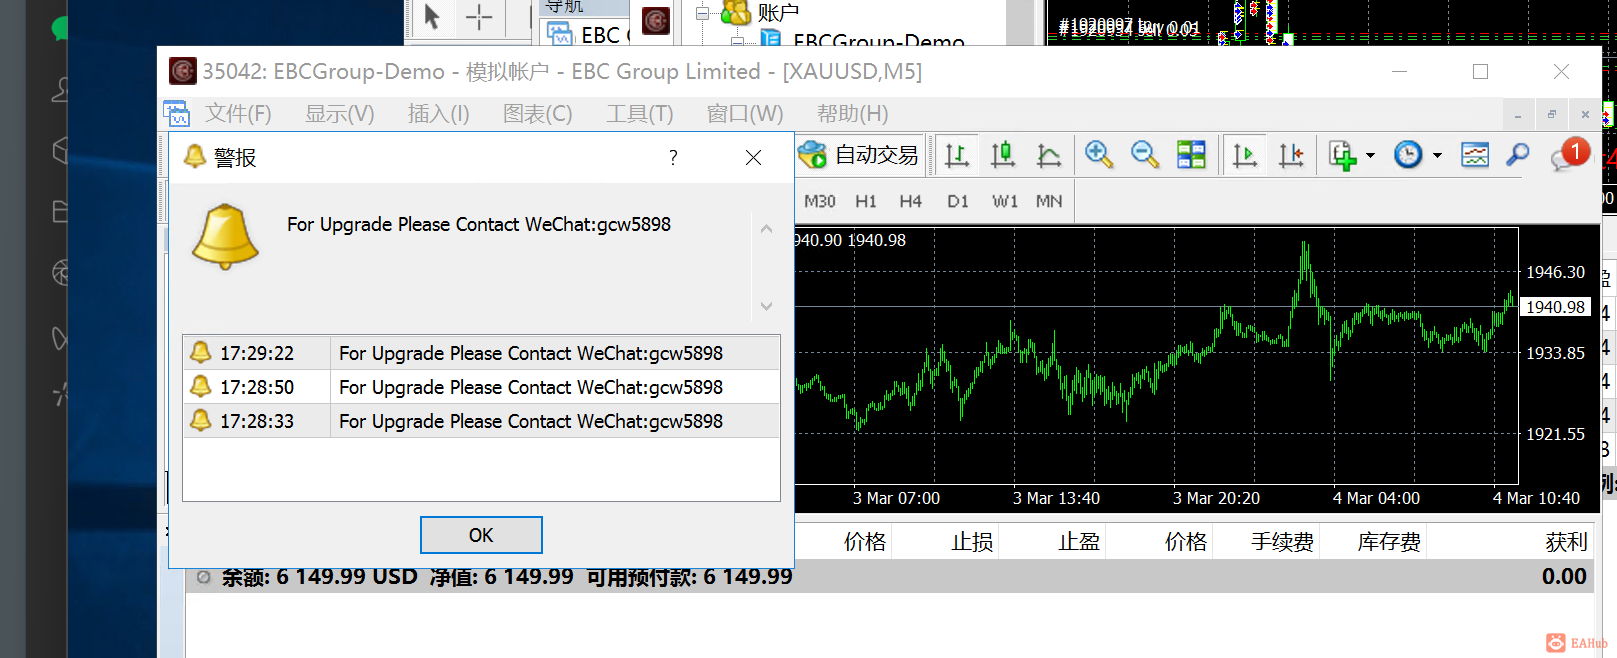
Task: Open the add indicators icon
Action: 1343,155
